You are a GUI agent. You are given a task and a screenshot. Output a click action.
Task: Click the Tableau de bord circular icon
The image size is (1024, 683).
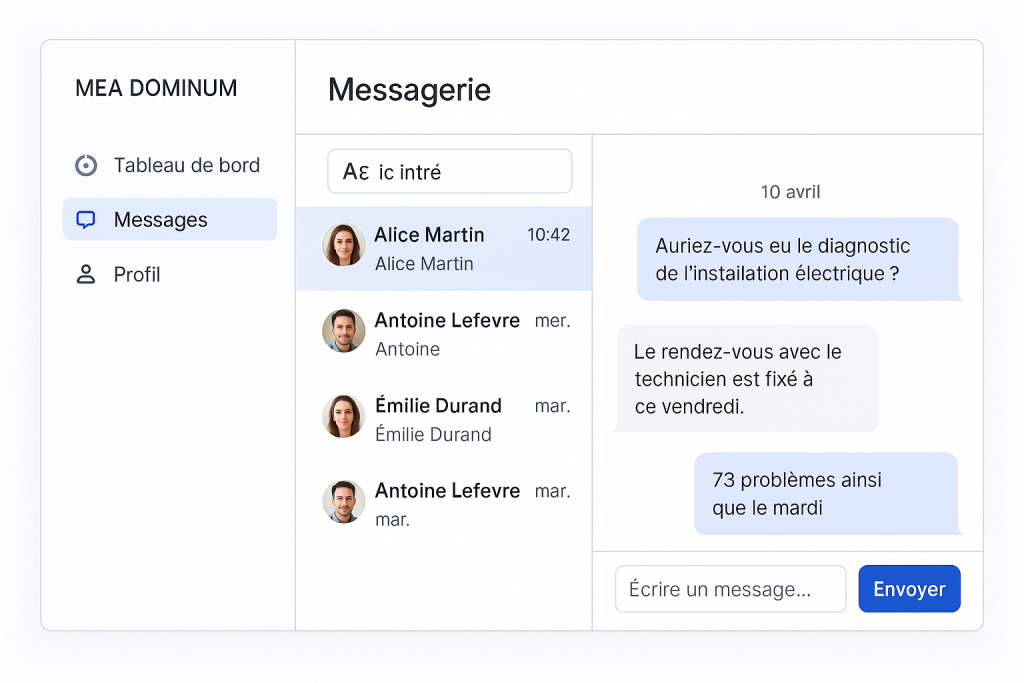[x=87, y=166]
